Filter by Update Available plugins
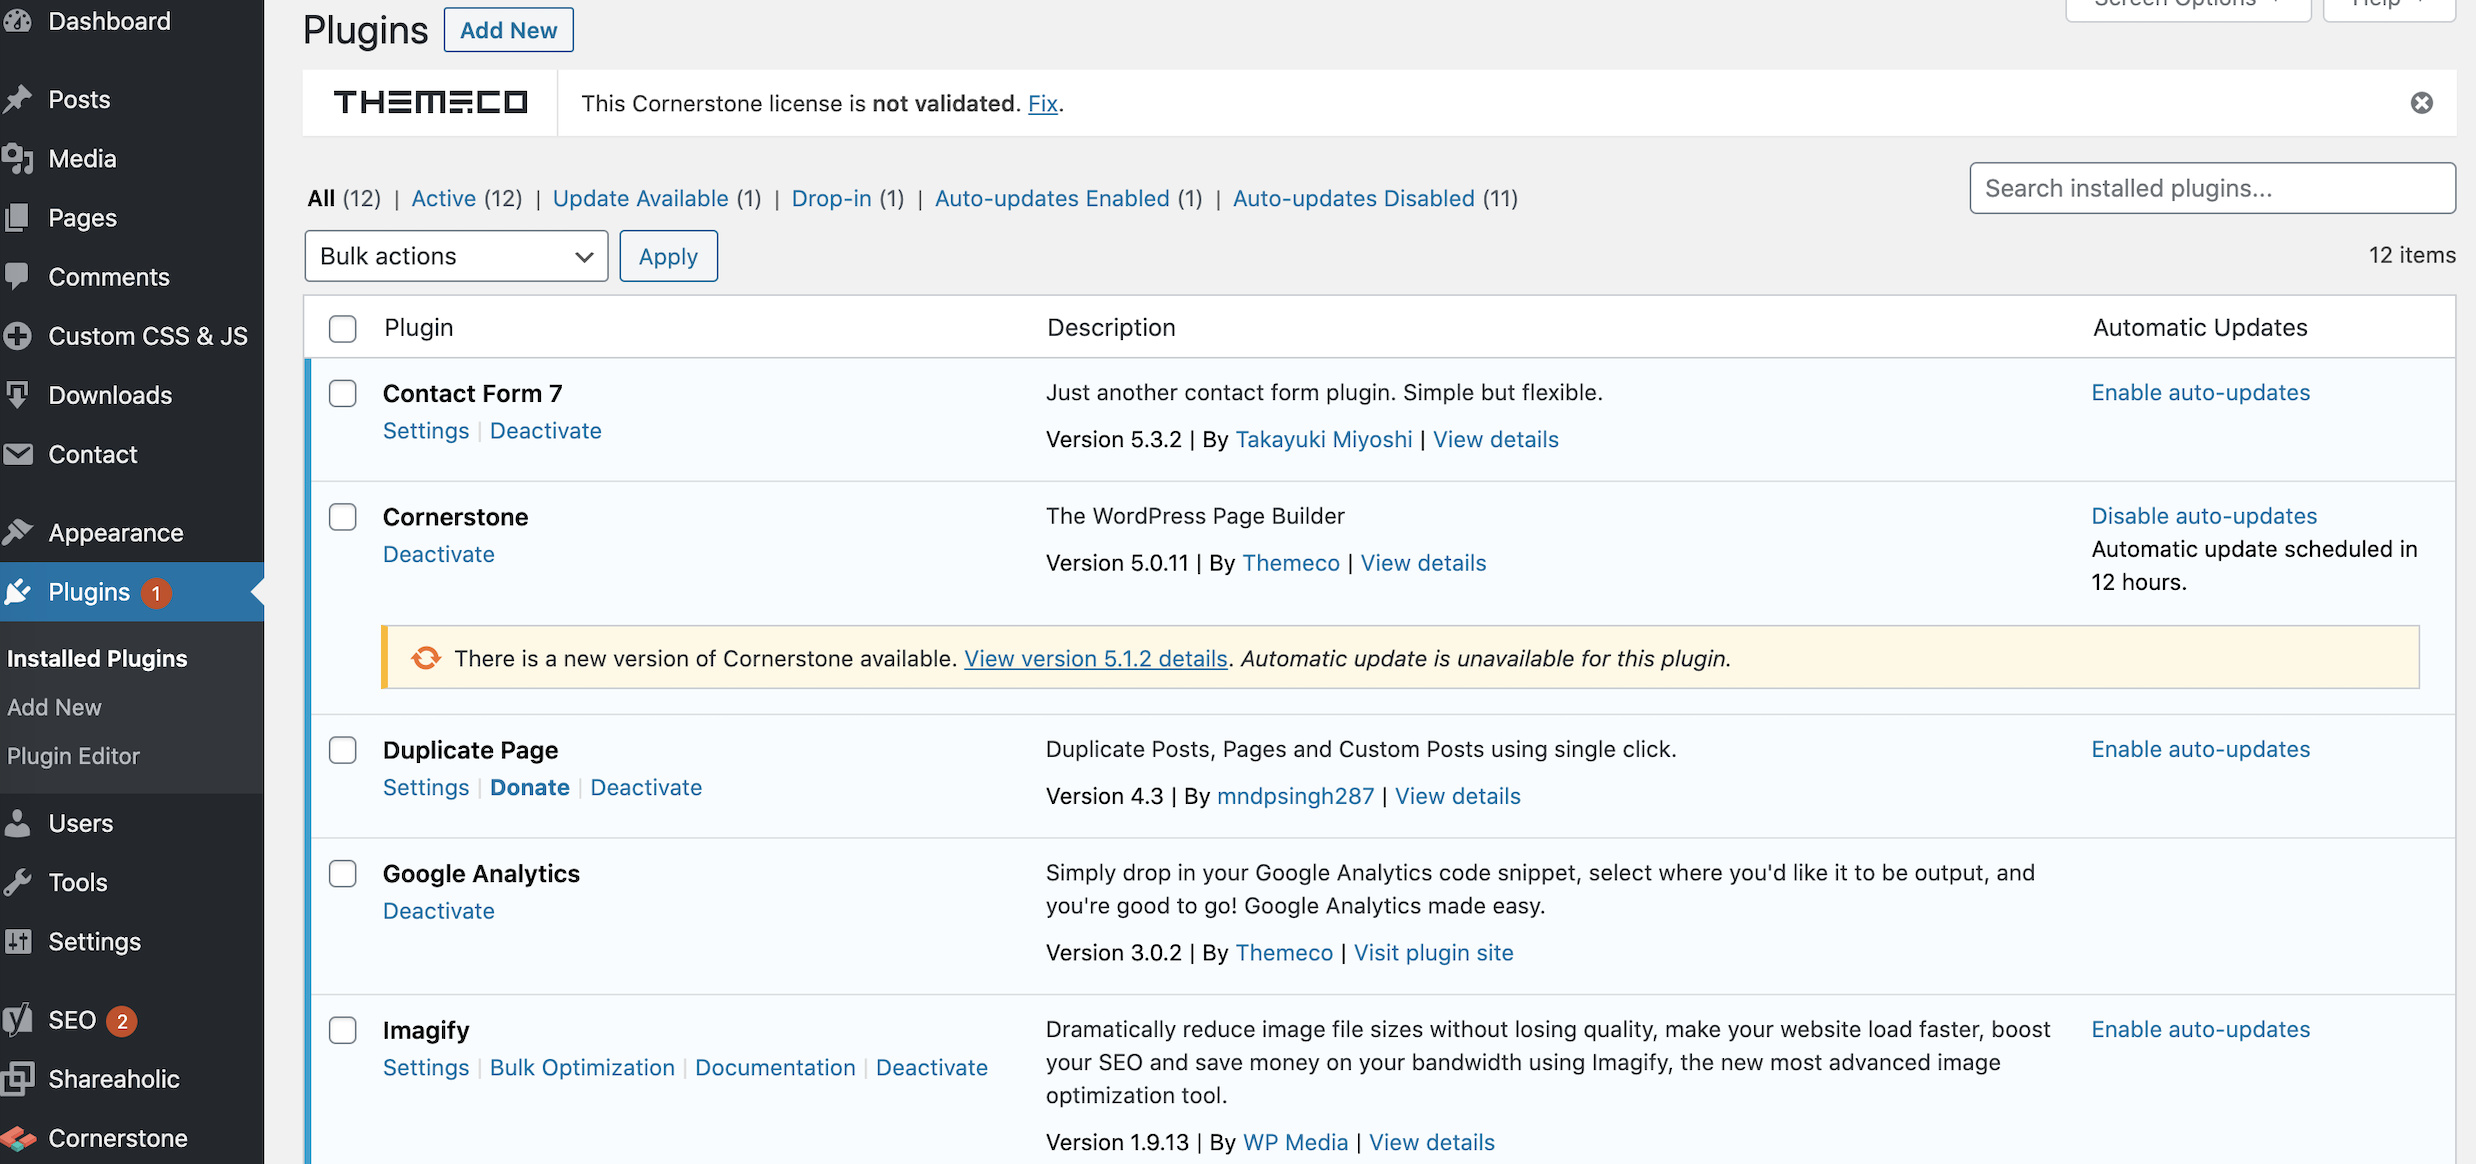This screenshot has width=2476, height=1164. pos(641,198)
